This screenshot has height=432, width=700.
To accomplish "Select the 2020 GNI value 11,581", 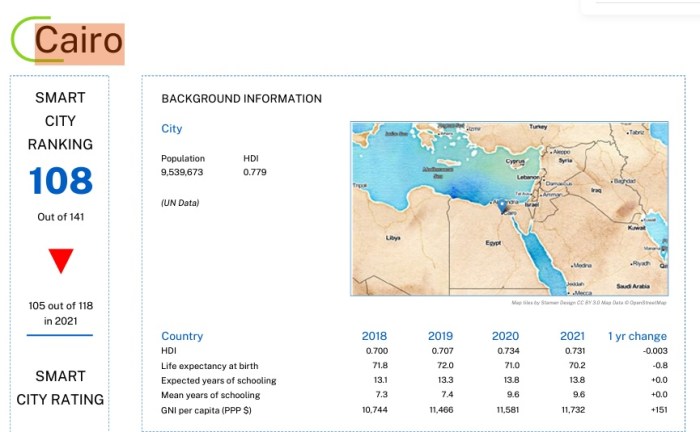I will tap(508, 410).
